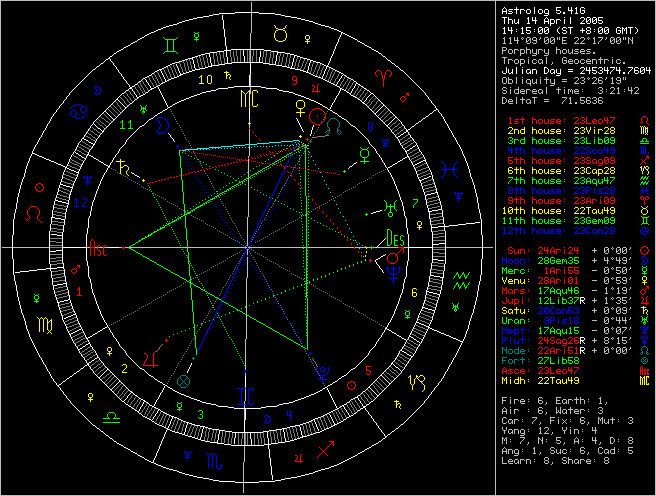Click the green Des descendant label
This screenshot has height=496, width=656.
[x=395, y=241]
